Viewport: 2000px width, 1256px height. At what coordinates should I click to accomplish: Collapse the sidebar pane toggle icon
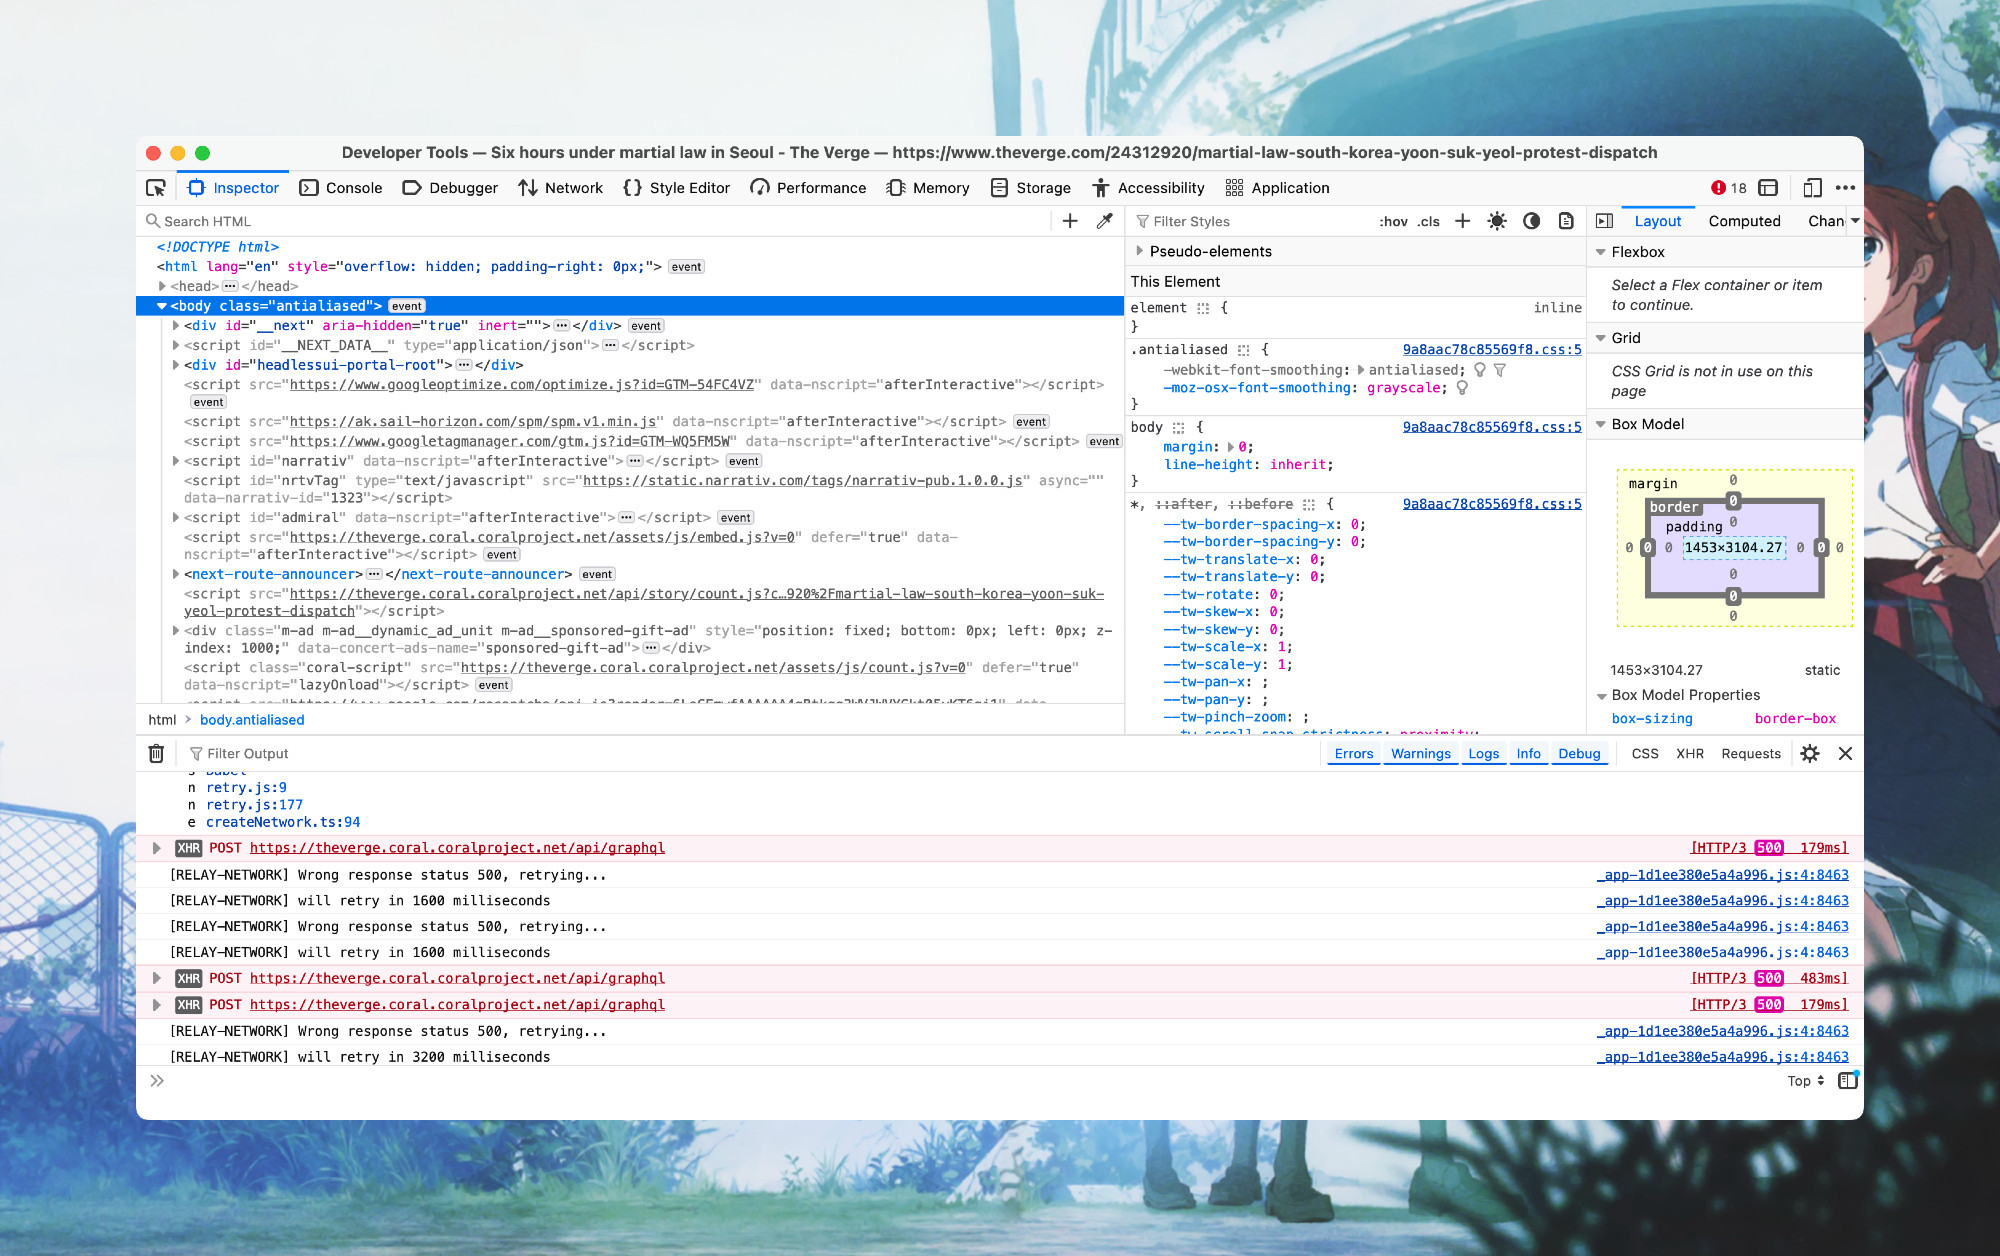click(x=1604, y=221)
